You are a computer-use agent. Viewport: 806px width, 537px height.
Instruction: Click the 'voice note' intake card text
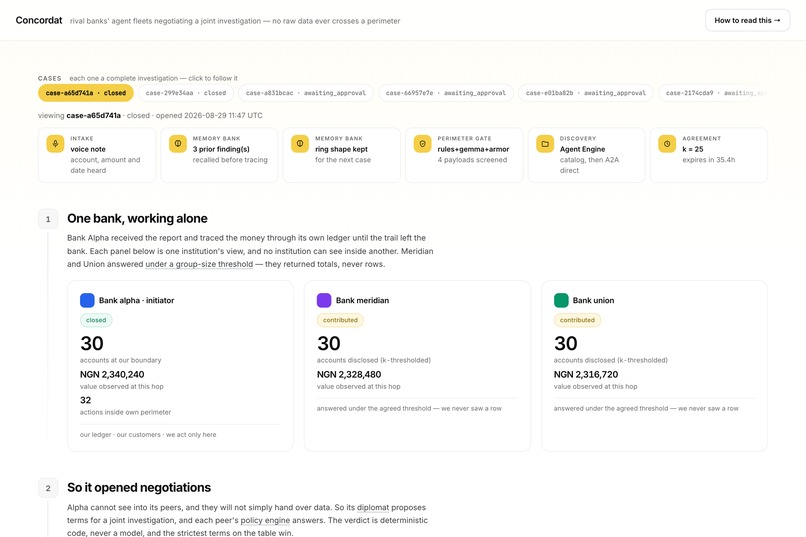pos(88,149)
